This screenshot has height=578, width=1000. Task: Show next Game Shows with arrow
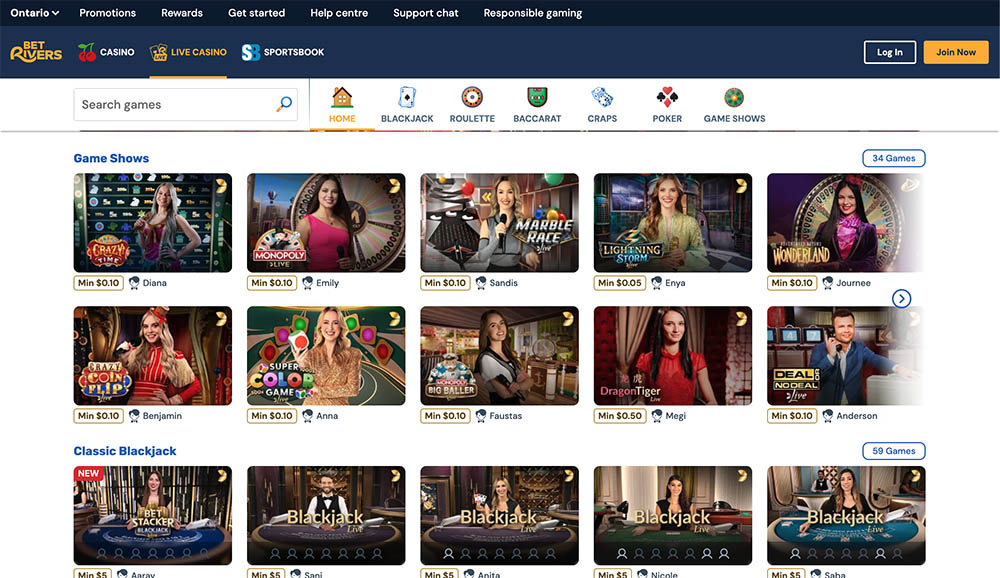(901, 299)
